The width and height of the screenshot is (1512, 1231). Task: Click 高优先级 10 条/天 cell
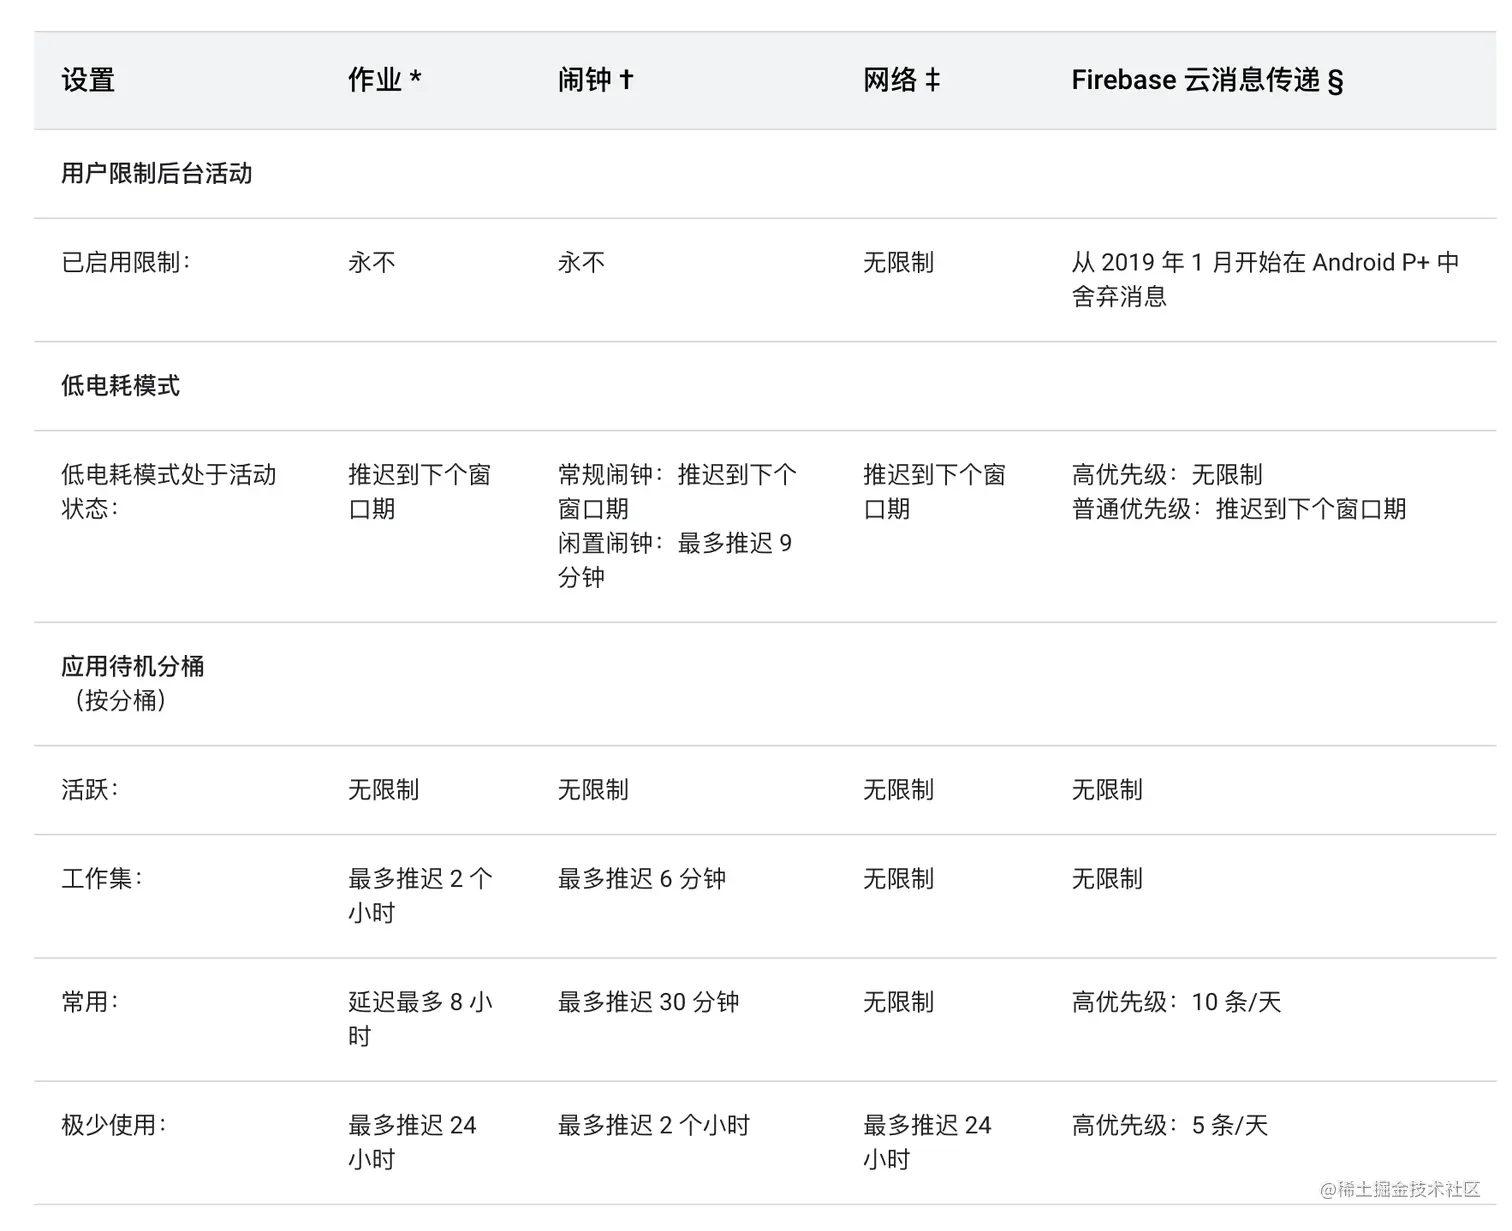tap(1176, 1002)
